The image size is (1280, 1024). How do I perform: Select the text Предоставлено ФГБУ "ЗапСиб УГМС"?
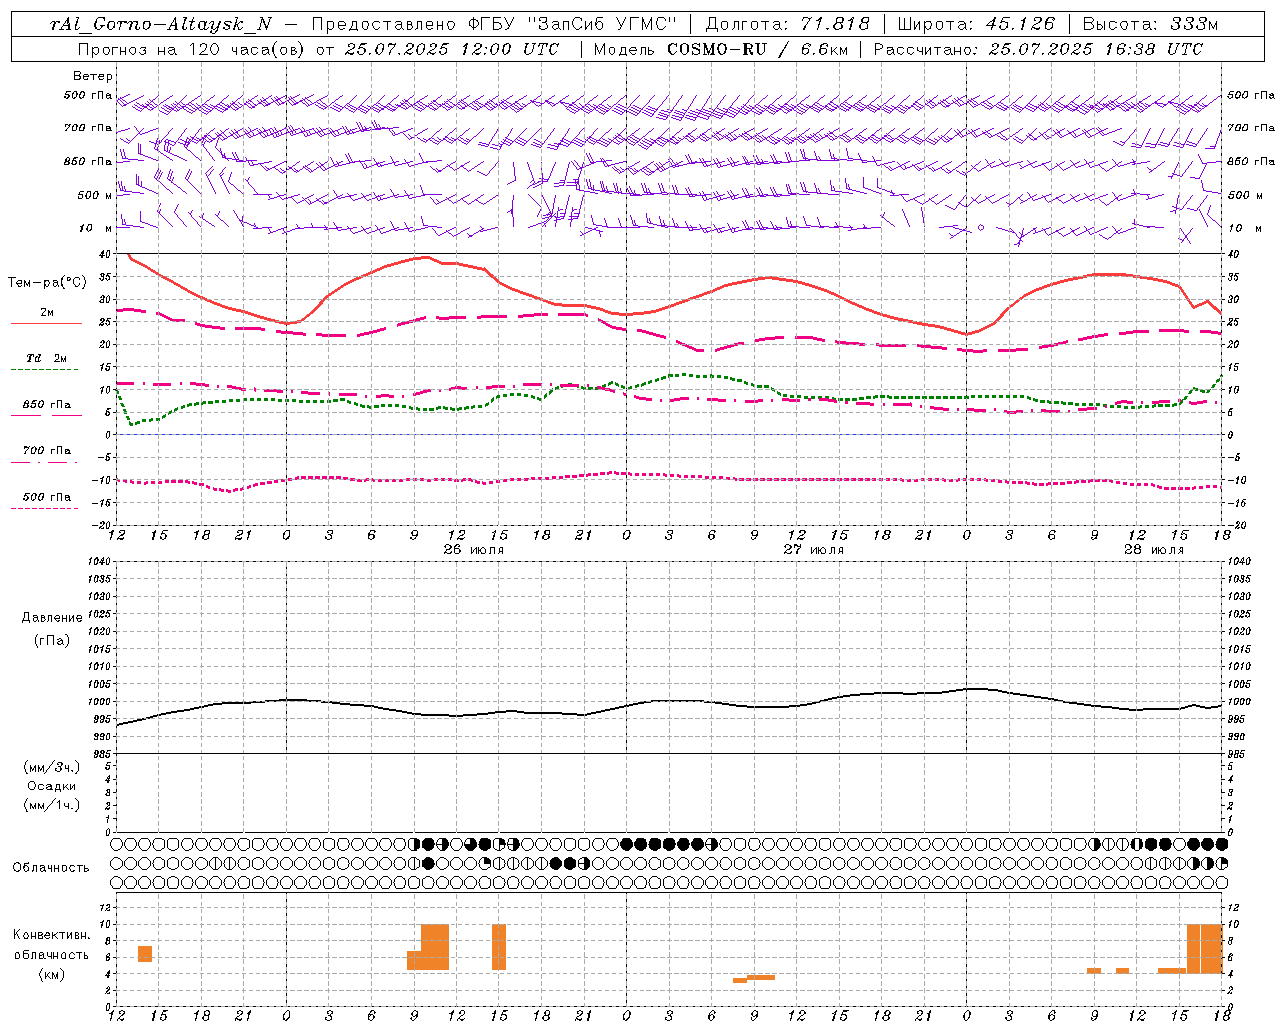point(494,24)
